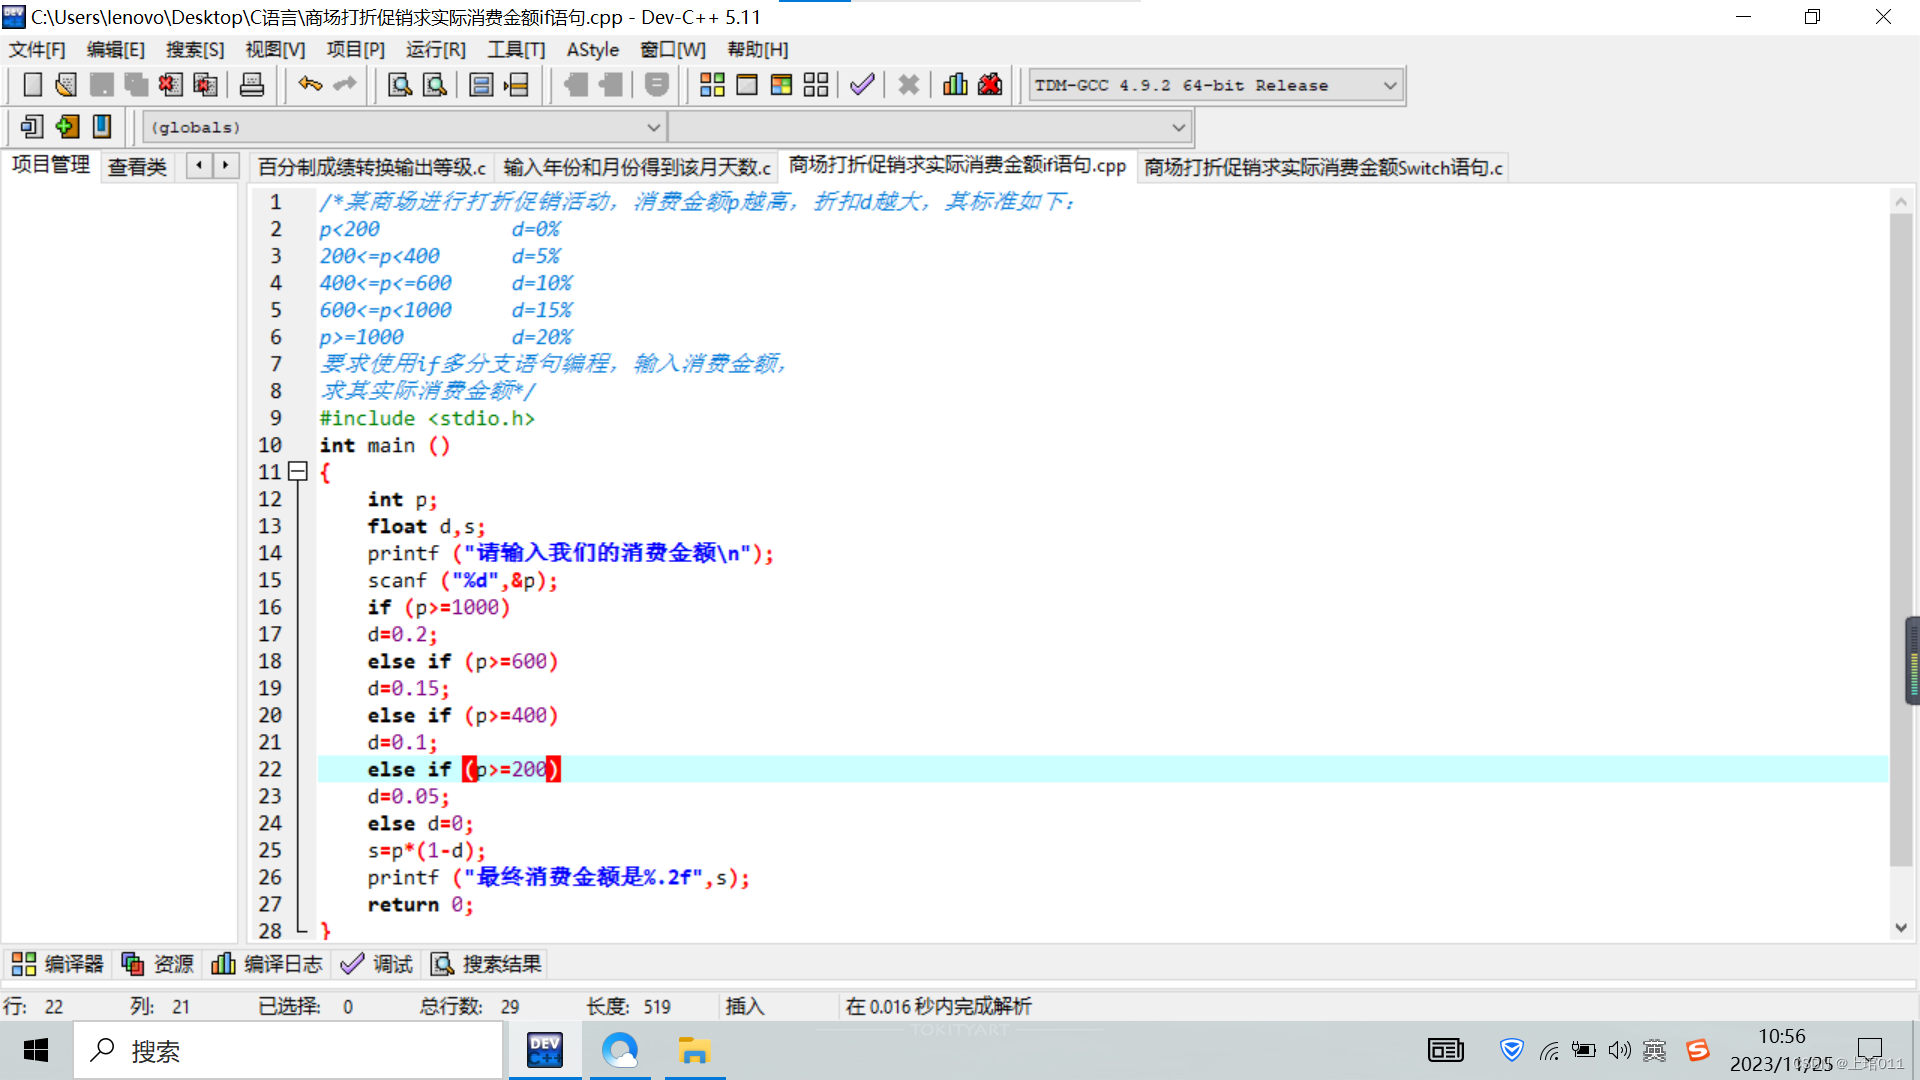Viewport: 1920px width, 1080px height.
Task: Click the Find magnifier toolbar icon
Action: 400,85
